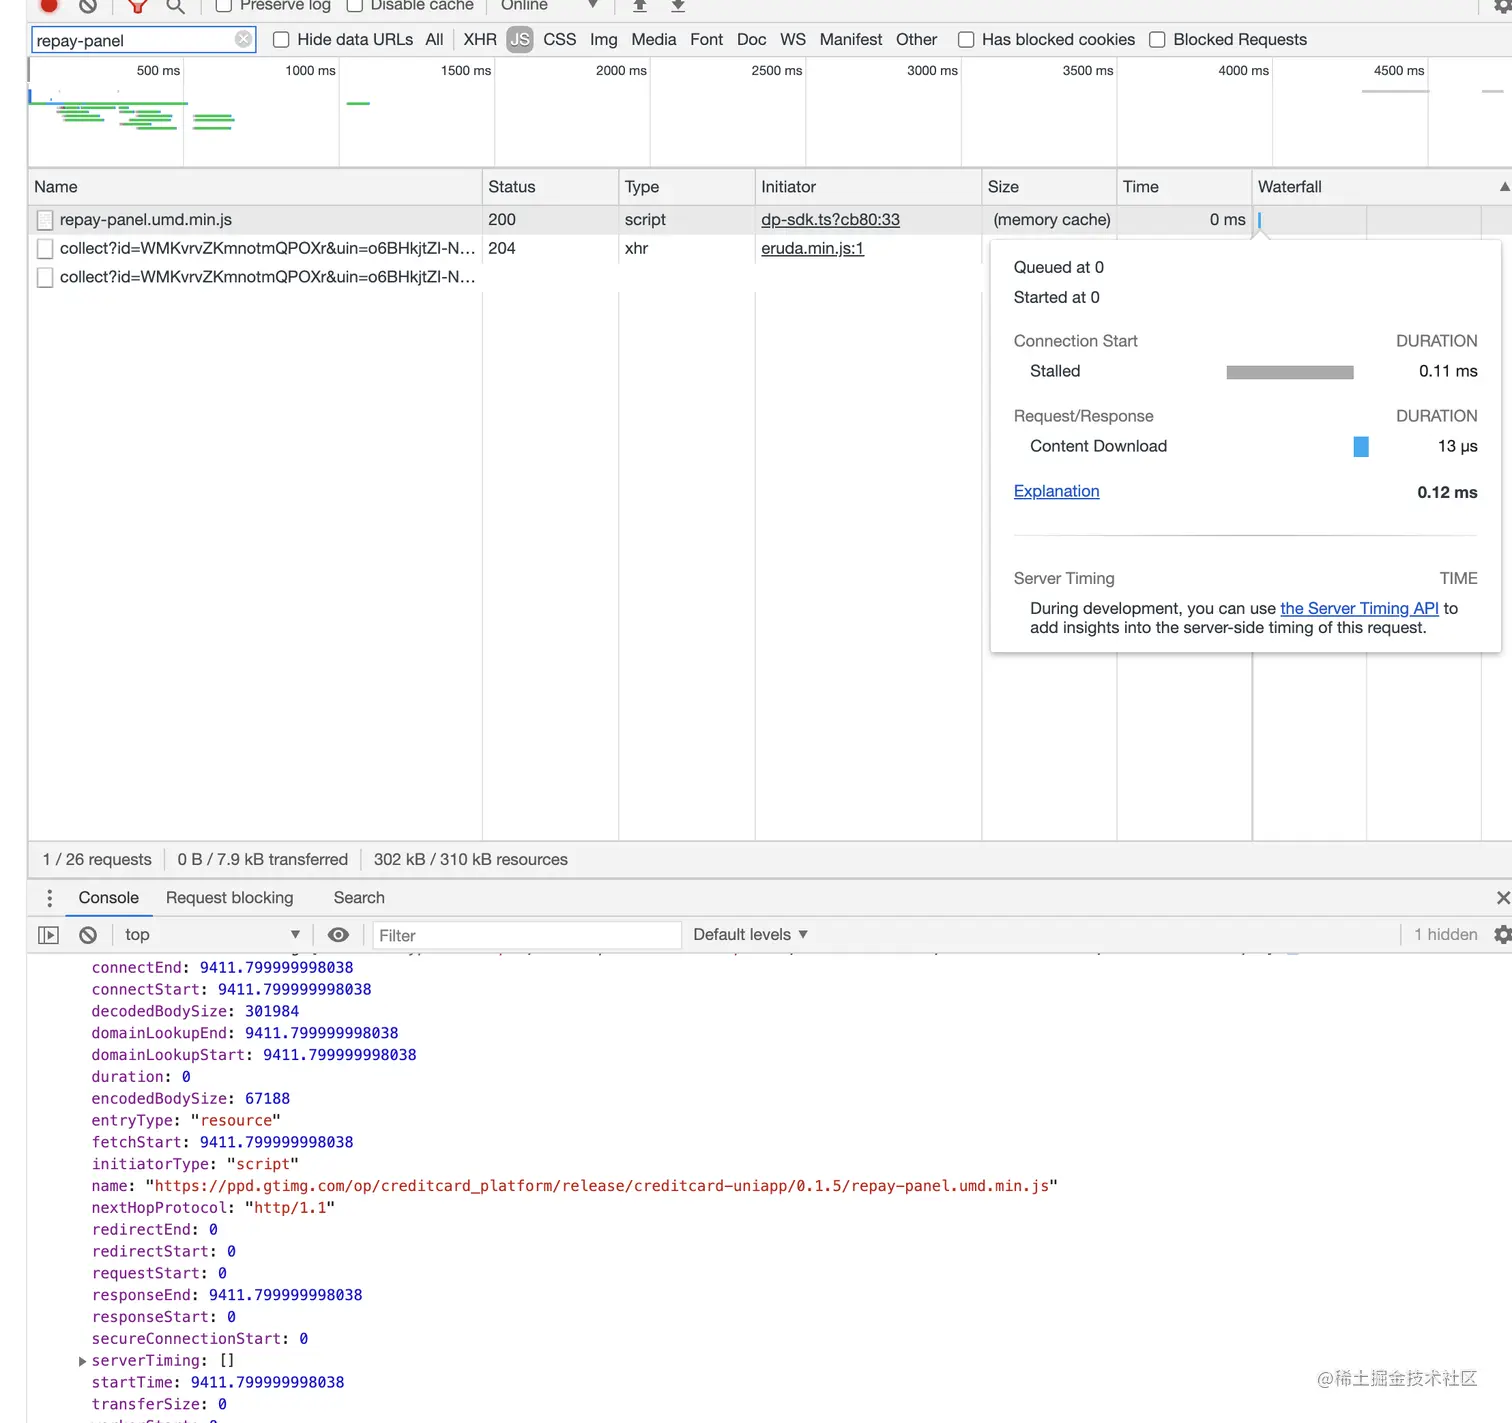Click the 1 hidden messages label
1512x1423 pixels.
click(x=1445, y=935)
